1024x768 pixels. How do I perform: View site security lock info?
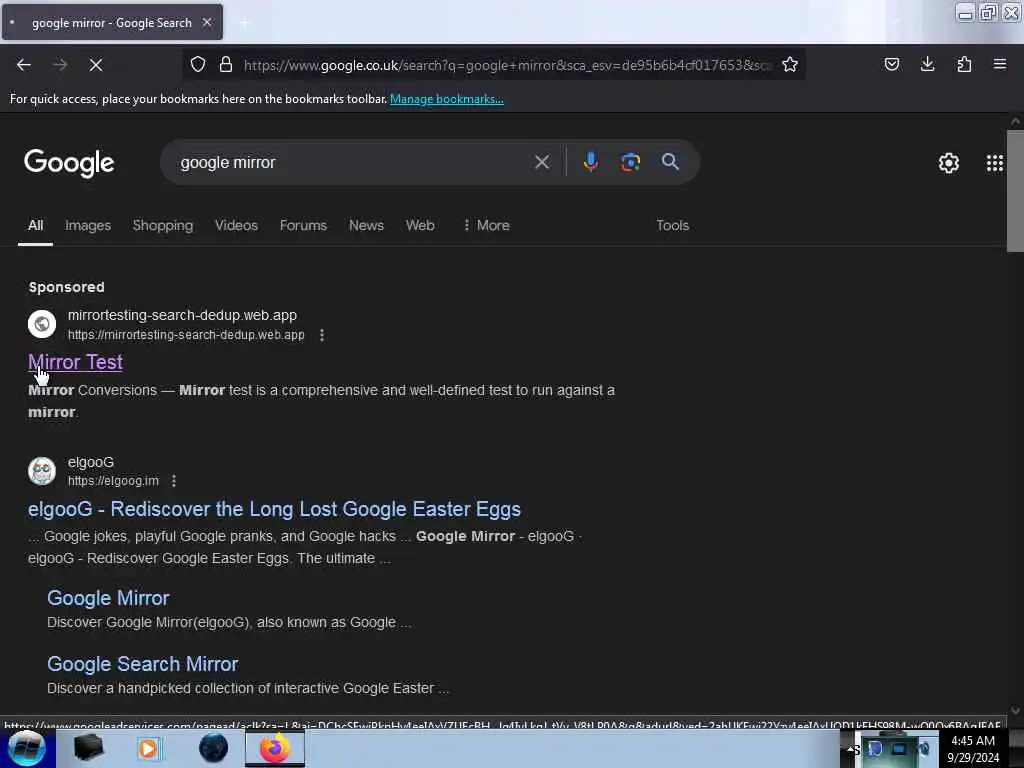coord(226,64)
